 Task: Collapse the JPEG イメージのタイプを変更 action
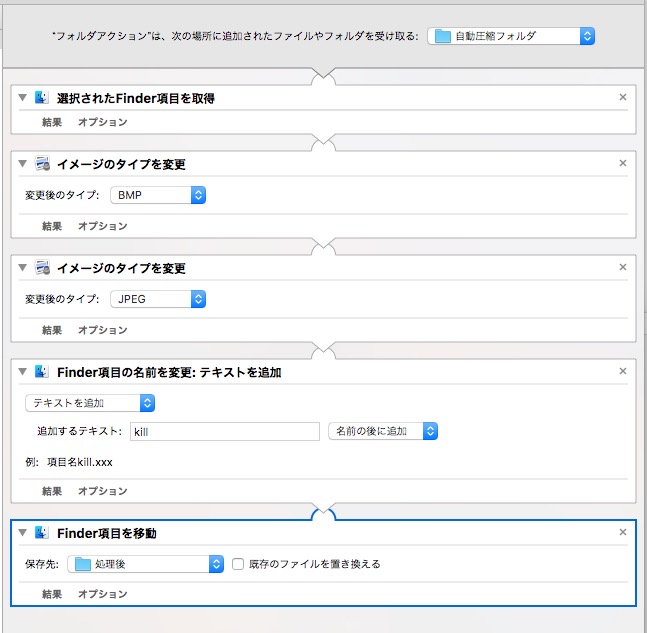pyautogui.click(x=23, y=268)
